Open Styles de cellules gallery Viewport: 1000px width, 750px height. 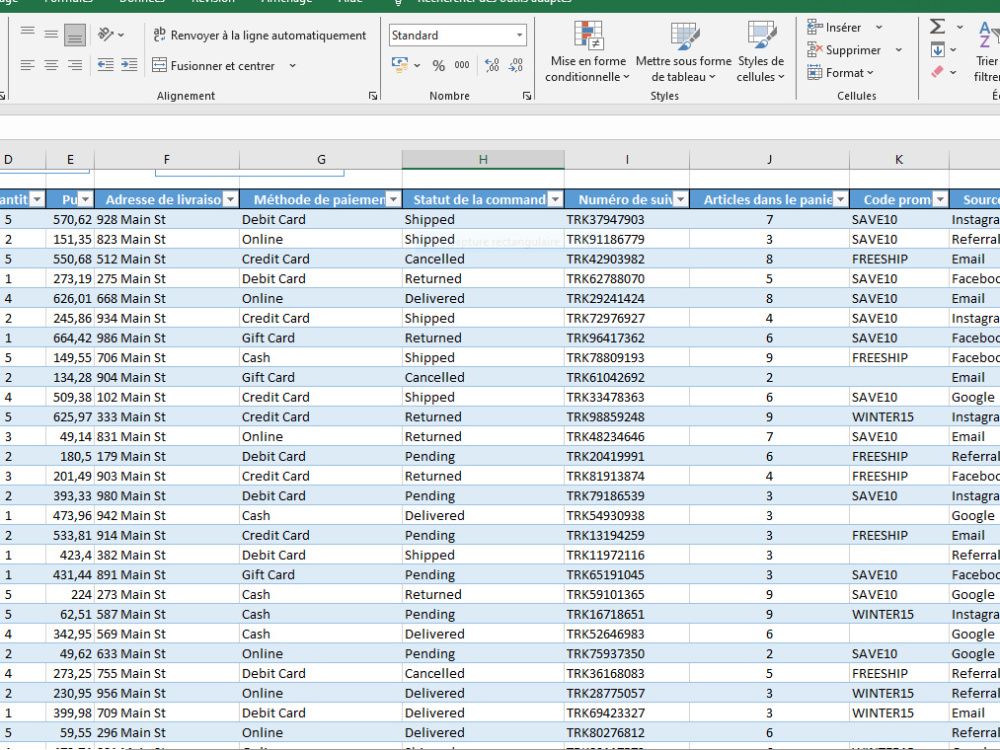(760, 51)
